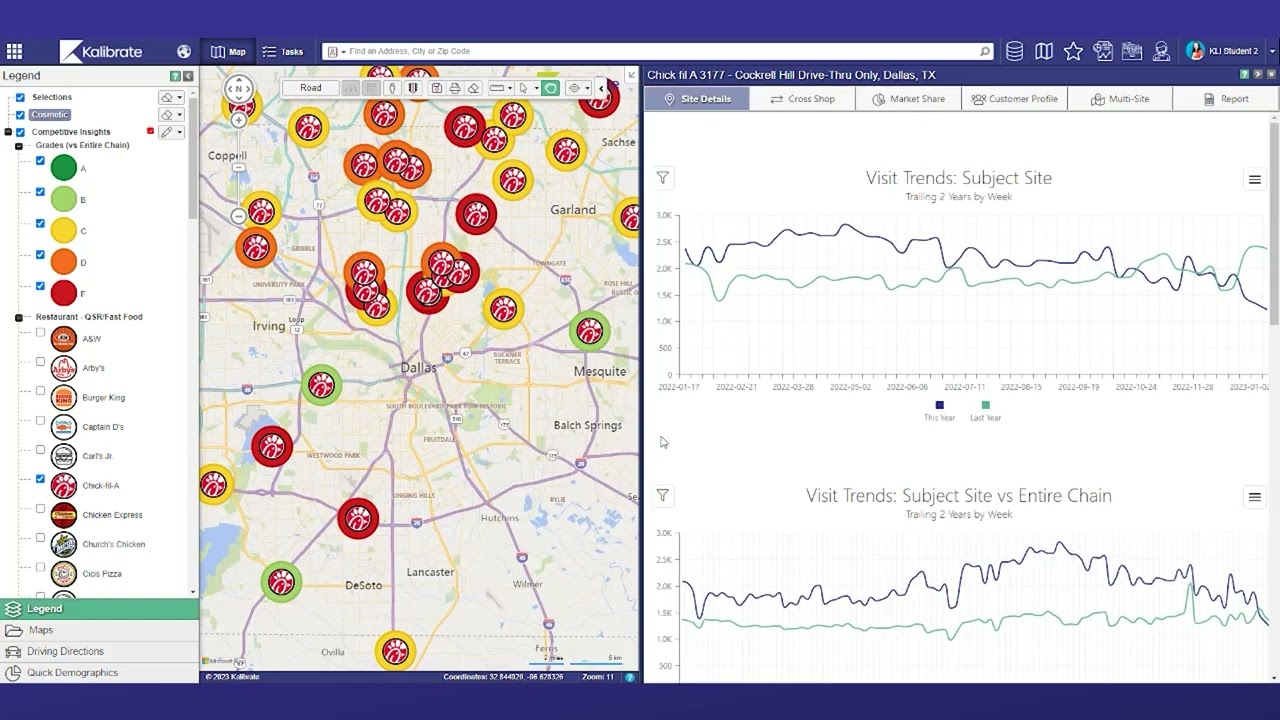Uncheck grade A checkbox
This screenshot has width=1280, height=720.
pyautogui.click(x=40, y=161)
